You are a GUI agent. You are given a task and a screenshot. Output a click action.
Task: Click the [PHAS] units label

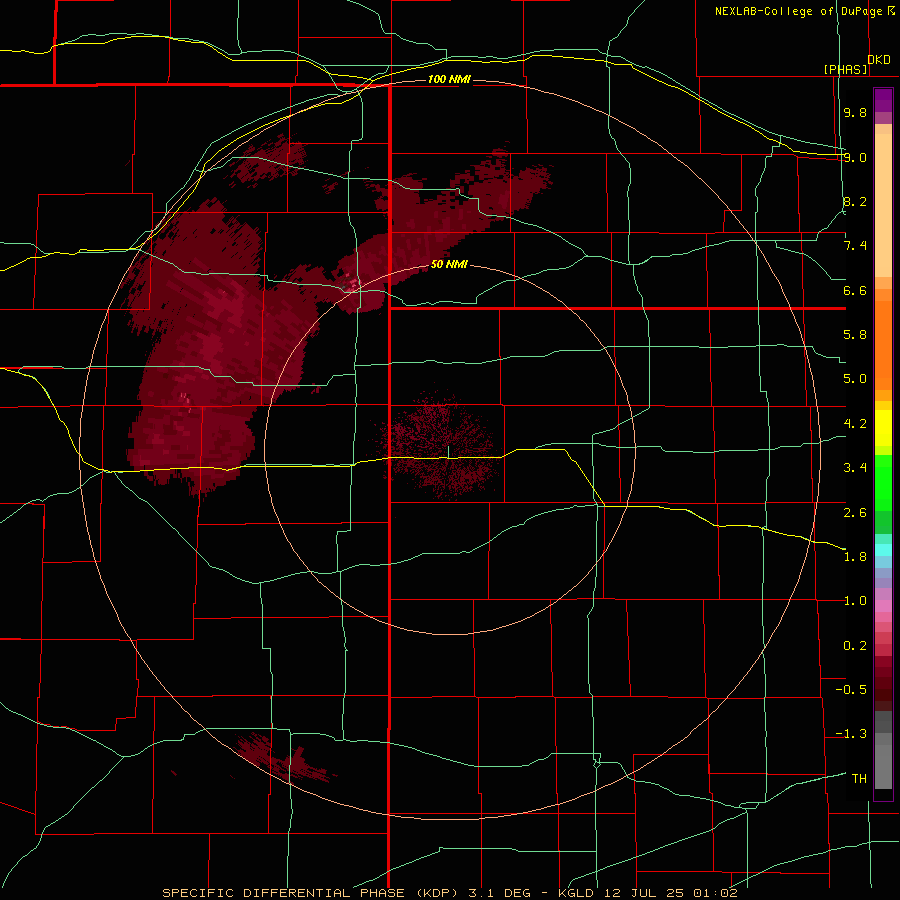845,69
